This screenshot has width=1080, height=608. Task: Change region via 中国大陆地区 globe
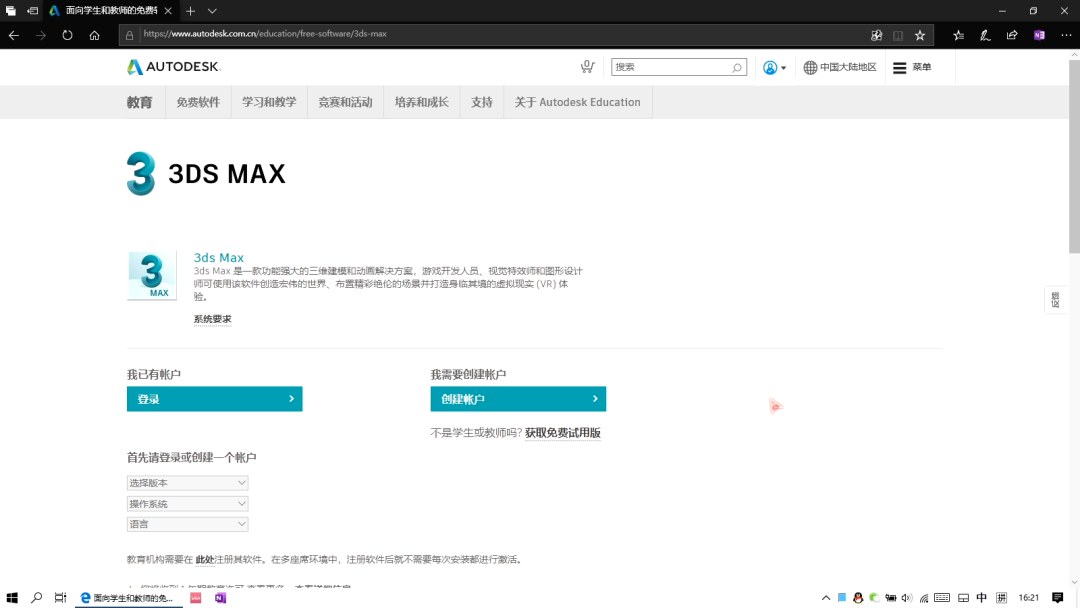[840, 67]
